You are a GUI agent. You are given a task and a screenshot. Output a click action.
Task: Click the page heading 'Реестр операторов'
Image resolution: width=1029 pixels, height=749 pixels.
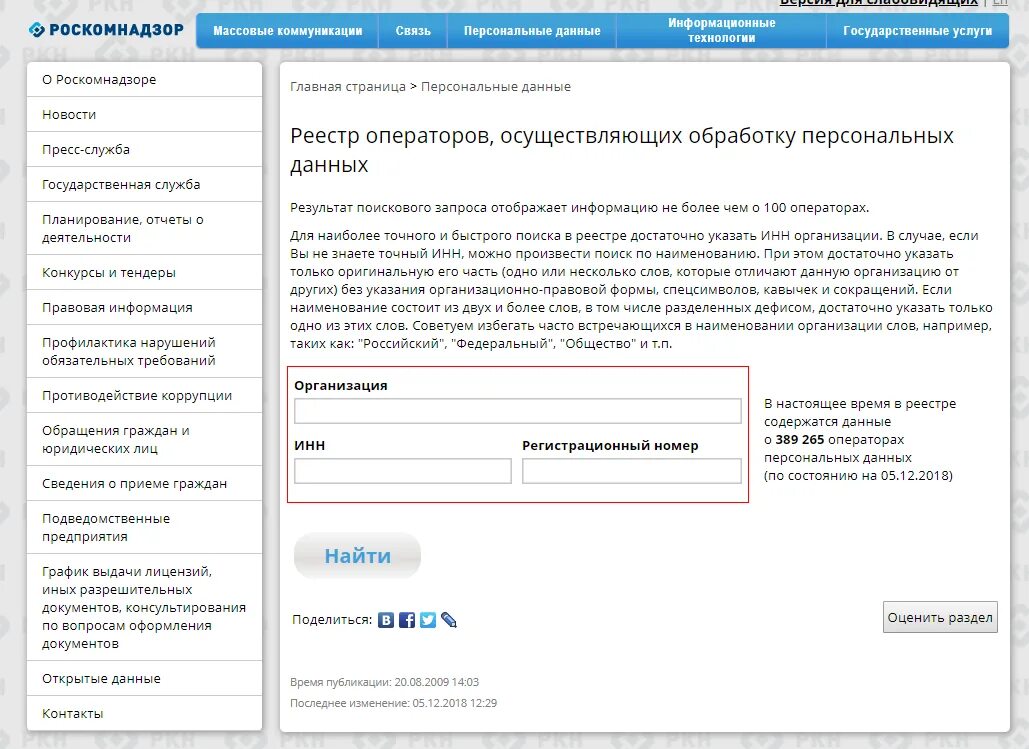coord(621,150)
